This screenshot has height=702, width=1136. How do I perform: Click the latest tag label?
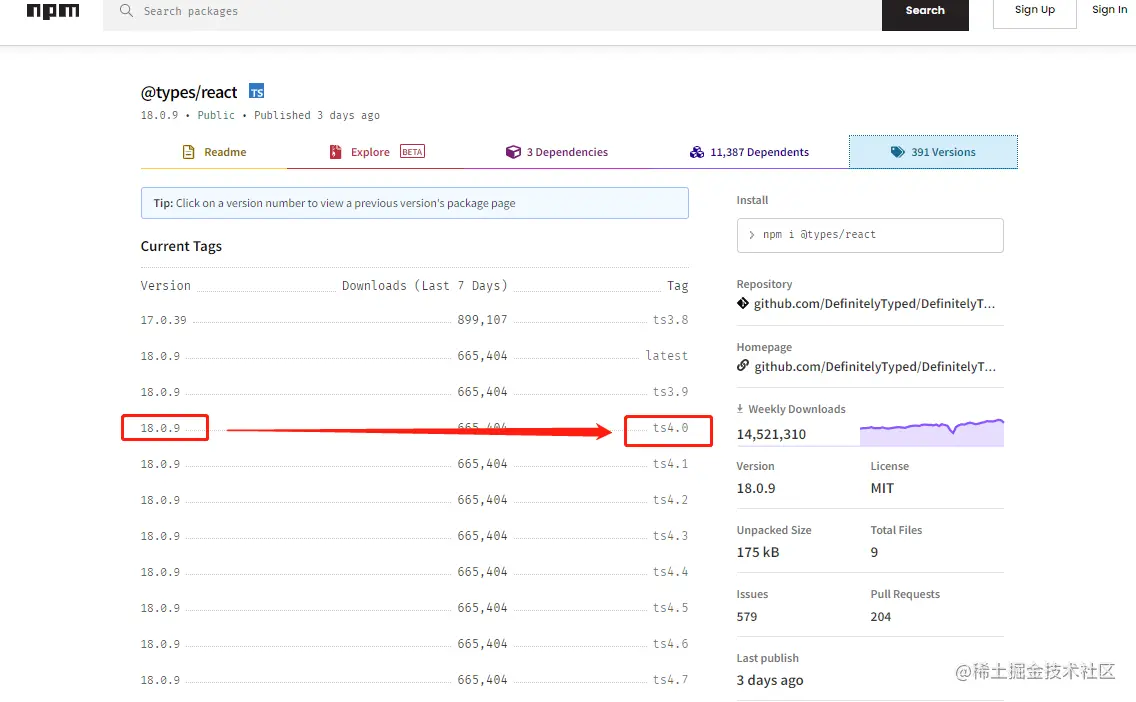click(667, 356)
